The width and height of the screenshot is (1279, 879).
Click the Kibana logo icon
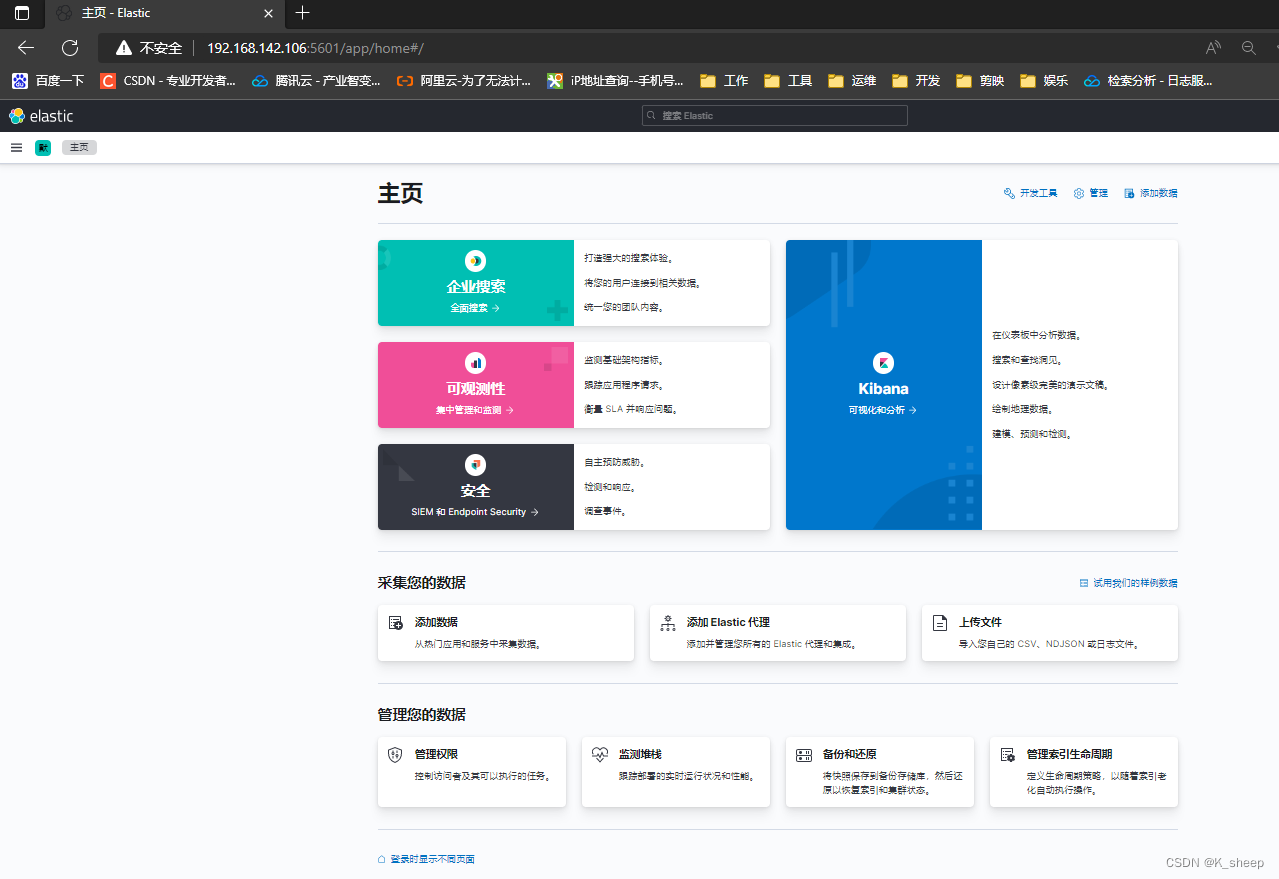coord(883,363)
